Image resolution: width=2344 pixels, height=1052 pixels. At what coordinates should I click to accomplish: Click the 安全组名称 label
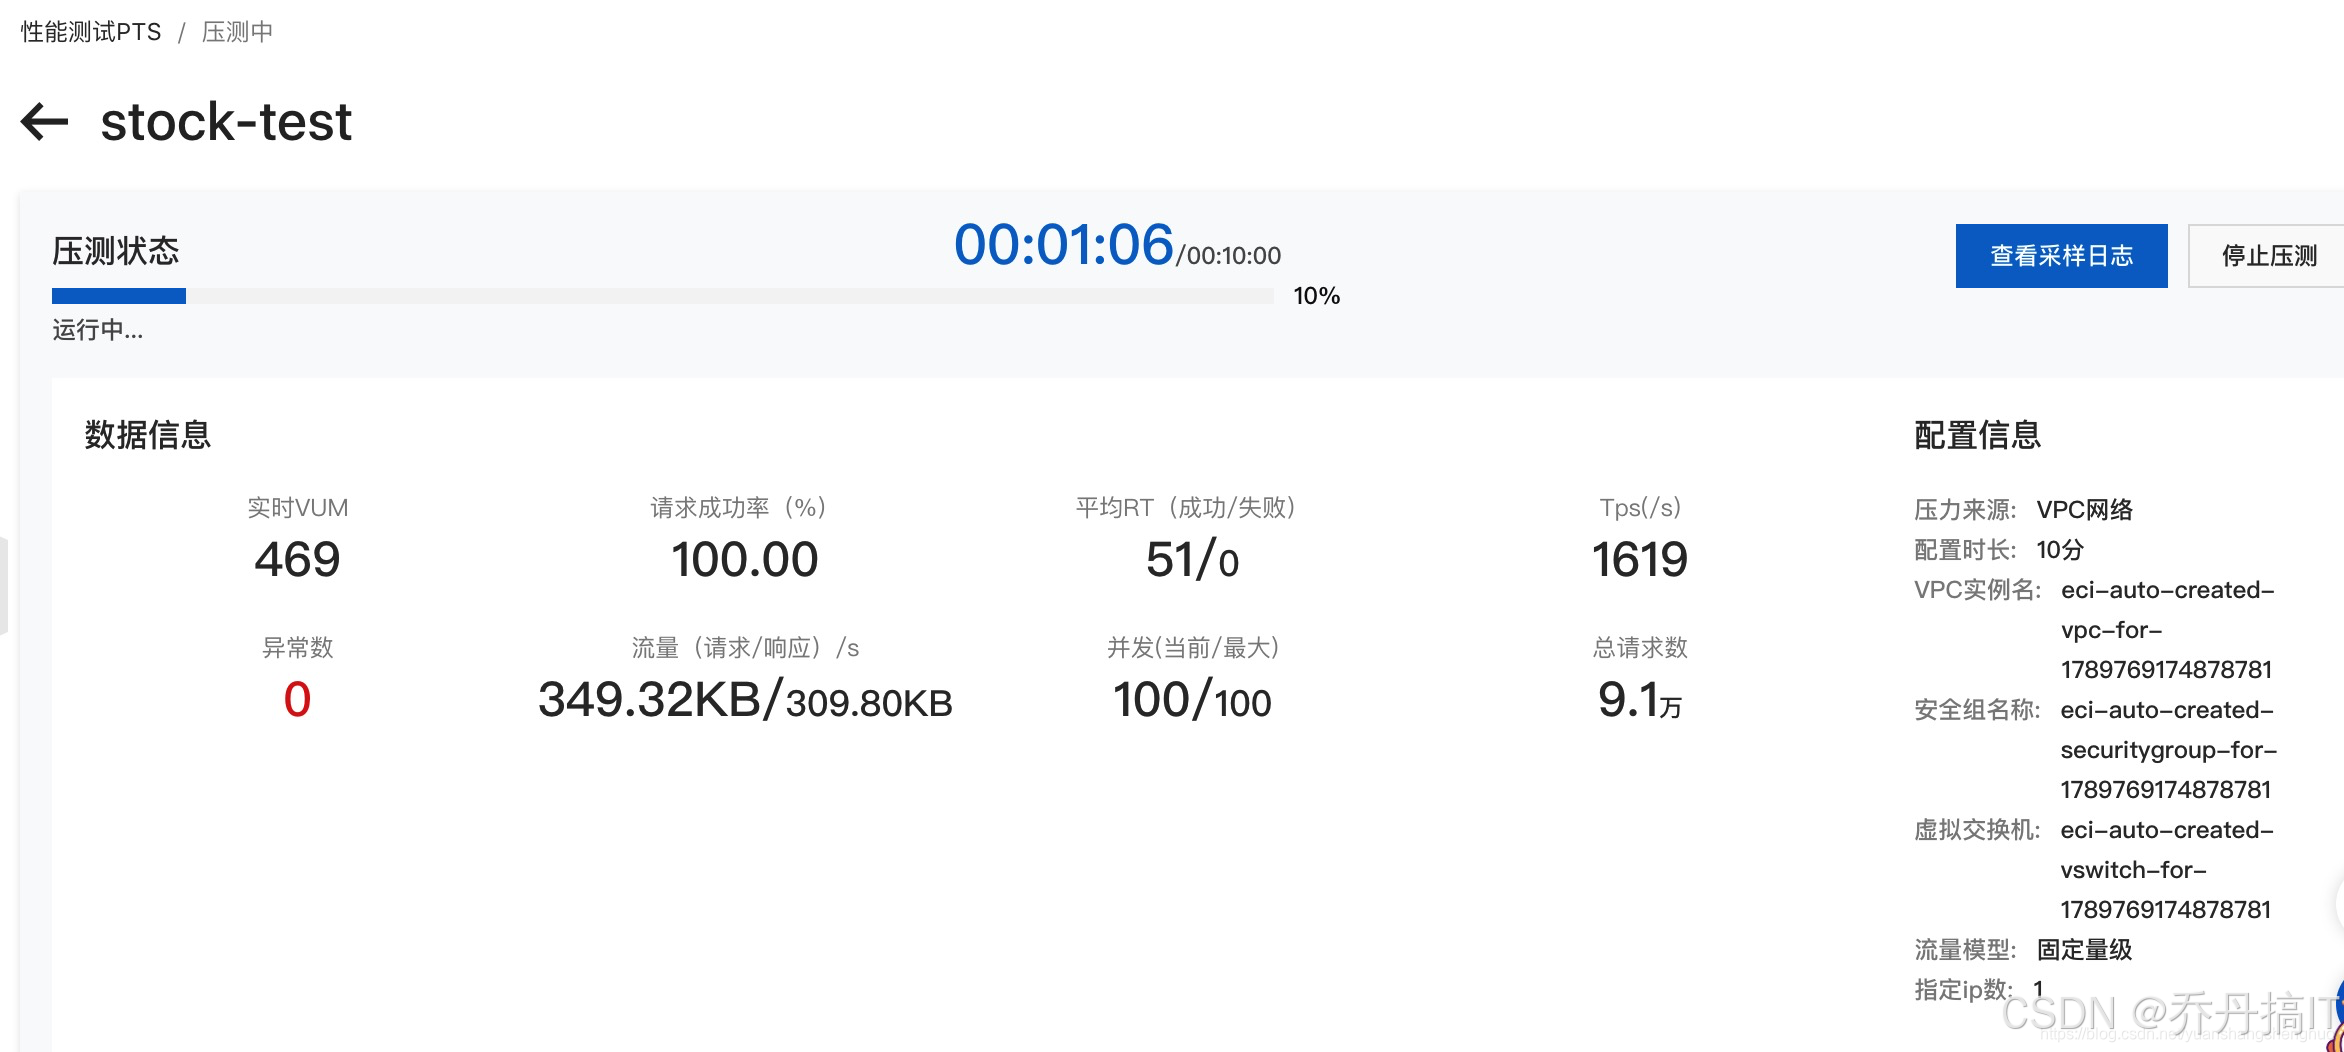(1977, 710)
